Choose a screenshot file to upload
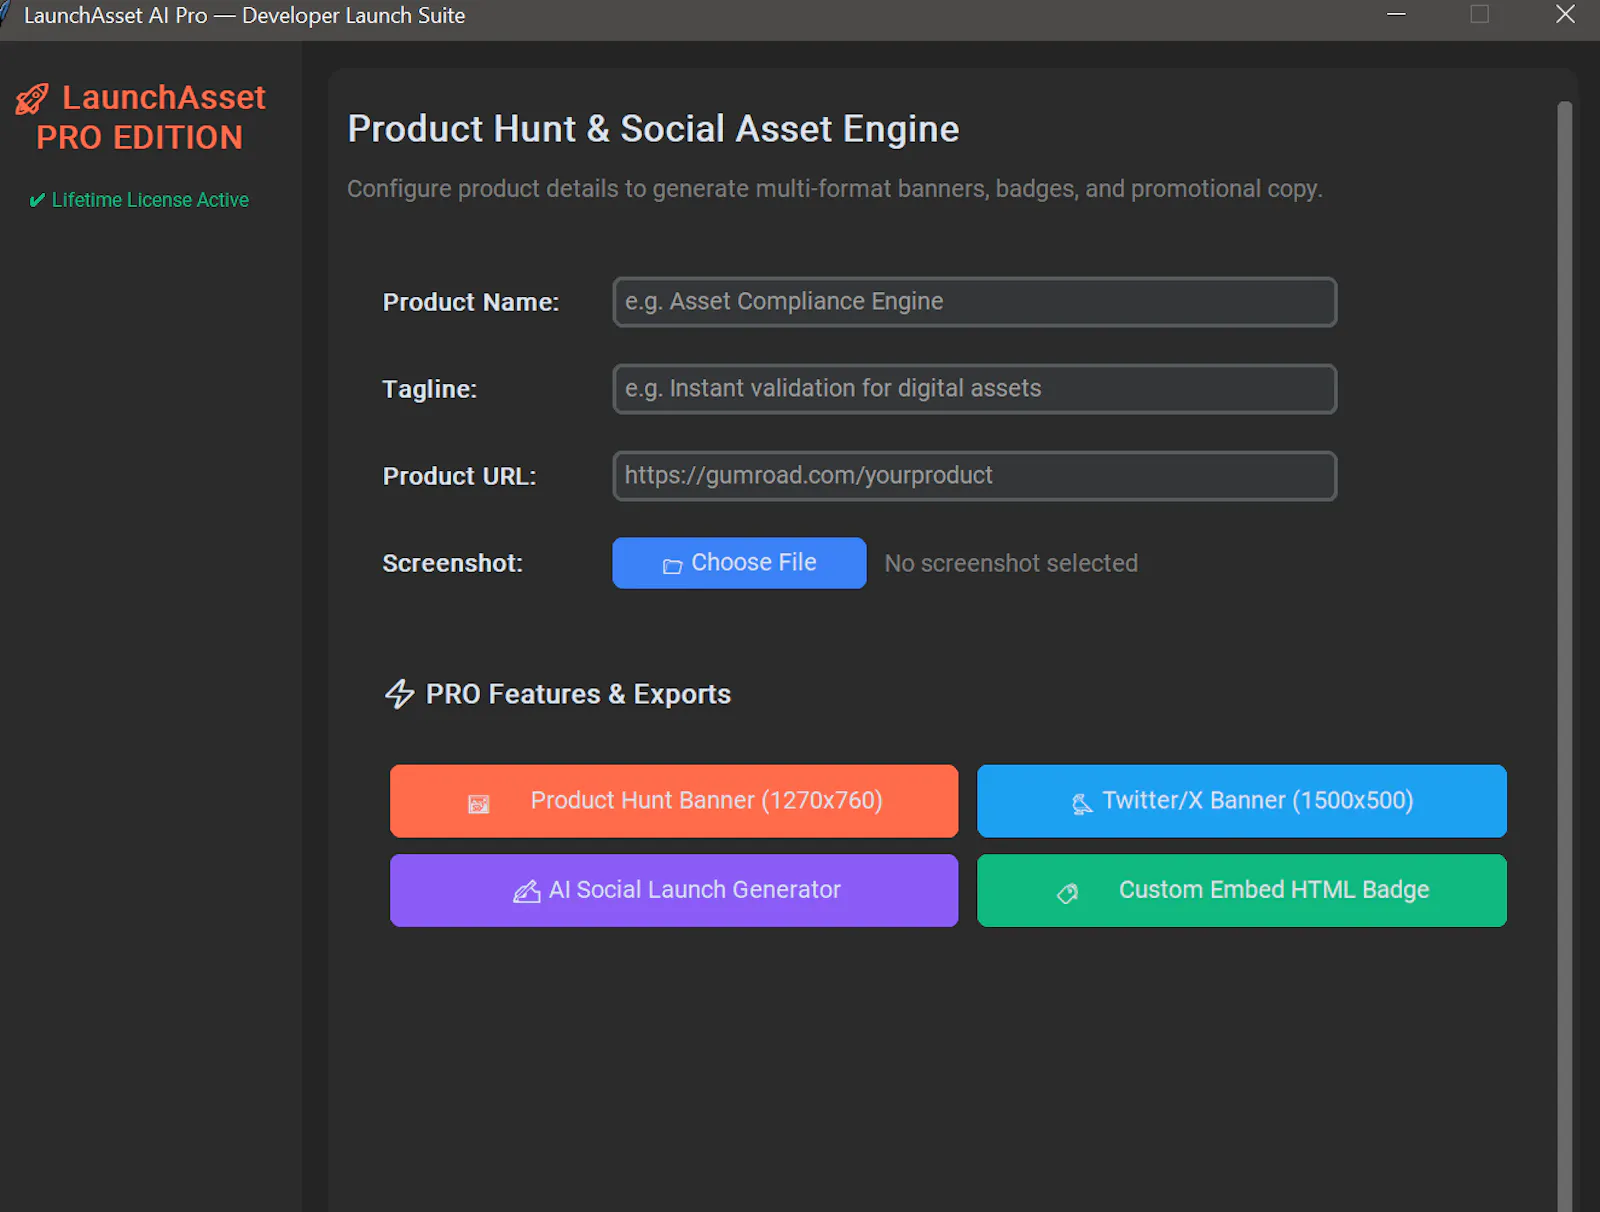The width and height of the screenshot is (1600, 1212). 739,563
